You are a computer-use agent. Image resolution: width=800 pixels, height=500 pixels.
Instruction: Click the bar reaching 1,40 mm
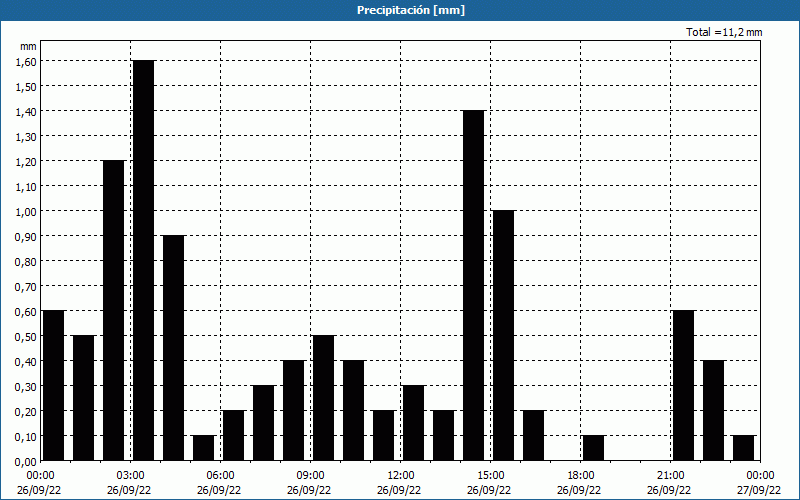pyautogui.click(x=473, y=285)
